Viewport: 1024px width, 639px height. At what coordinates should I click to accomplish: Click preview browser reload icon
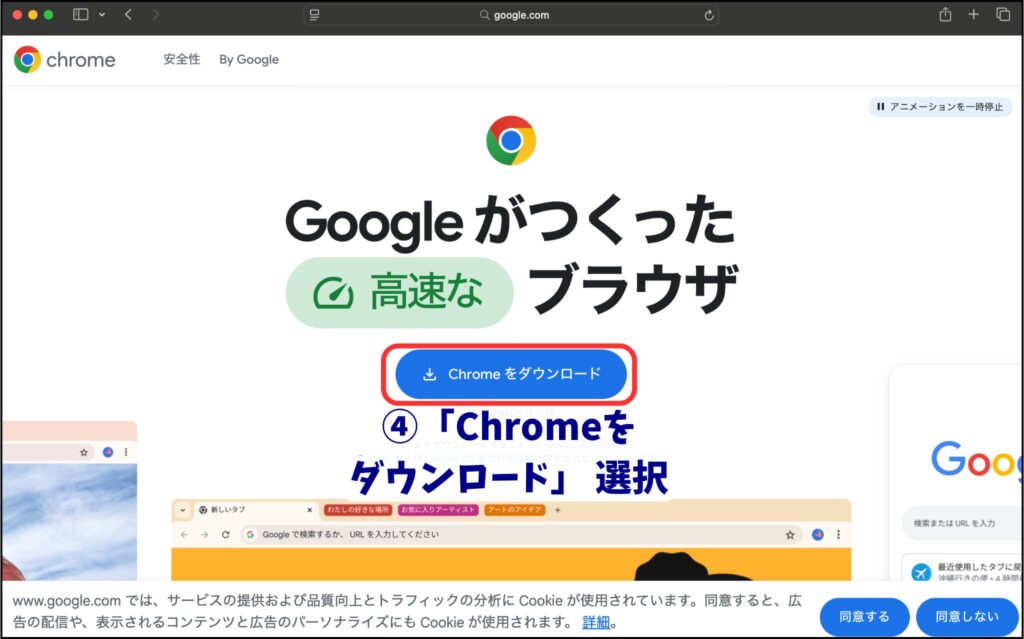pyautogui.click(x=225, y=534)
